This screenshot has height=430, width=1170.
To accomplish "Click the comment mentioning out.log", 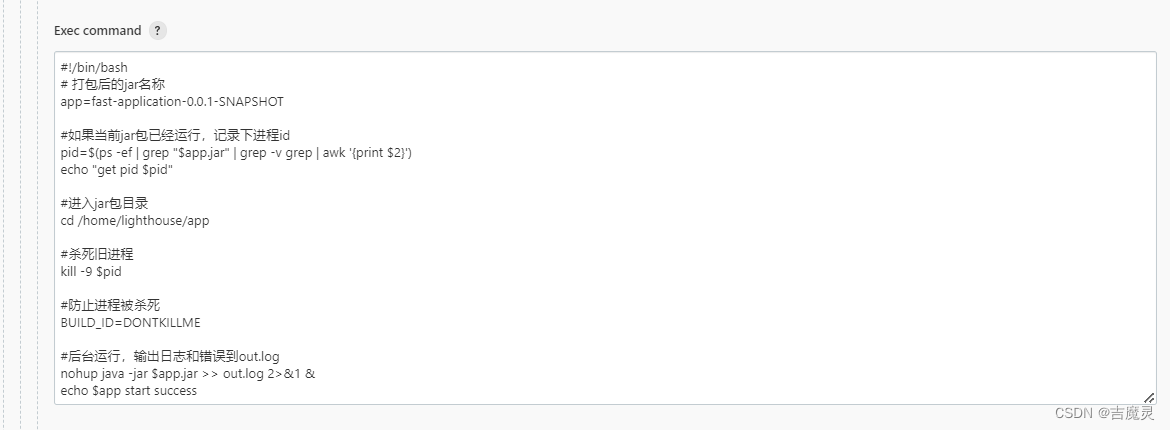I will [170, 357].
